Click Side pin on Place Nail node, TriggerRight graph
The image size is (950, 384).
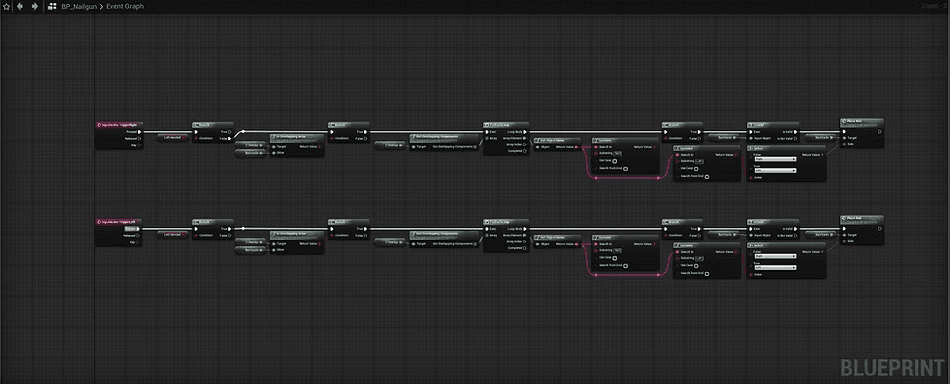(844, 144)
